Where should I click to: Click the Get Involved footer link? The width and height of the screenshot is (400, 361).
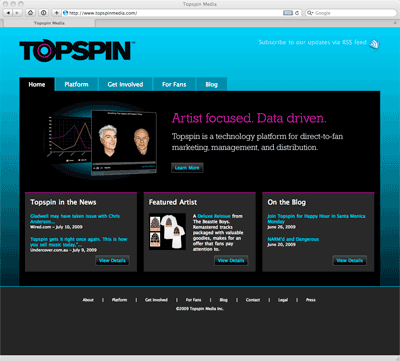[x=156, y=300]
